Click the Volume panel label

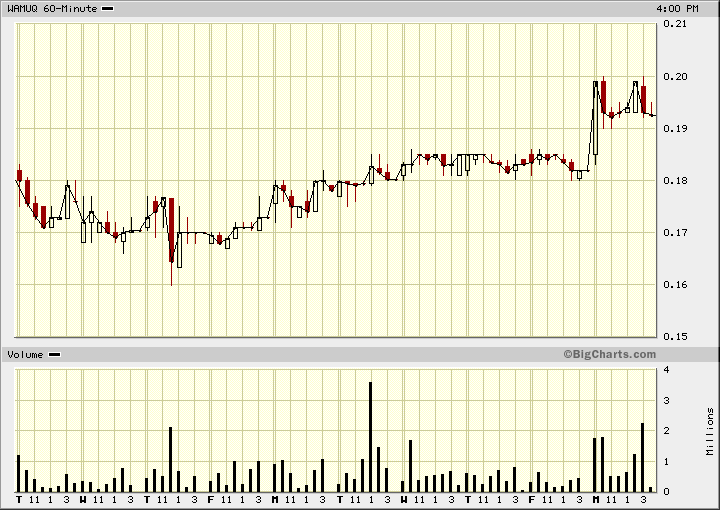click(25, 354)
